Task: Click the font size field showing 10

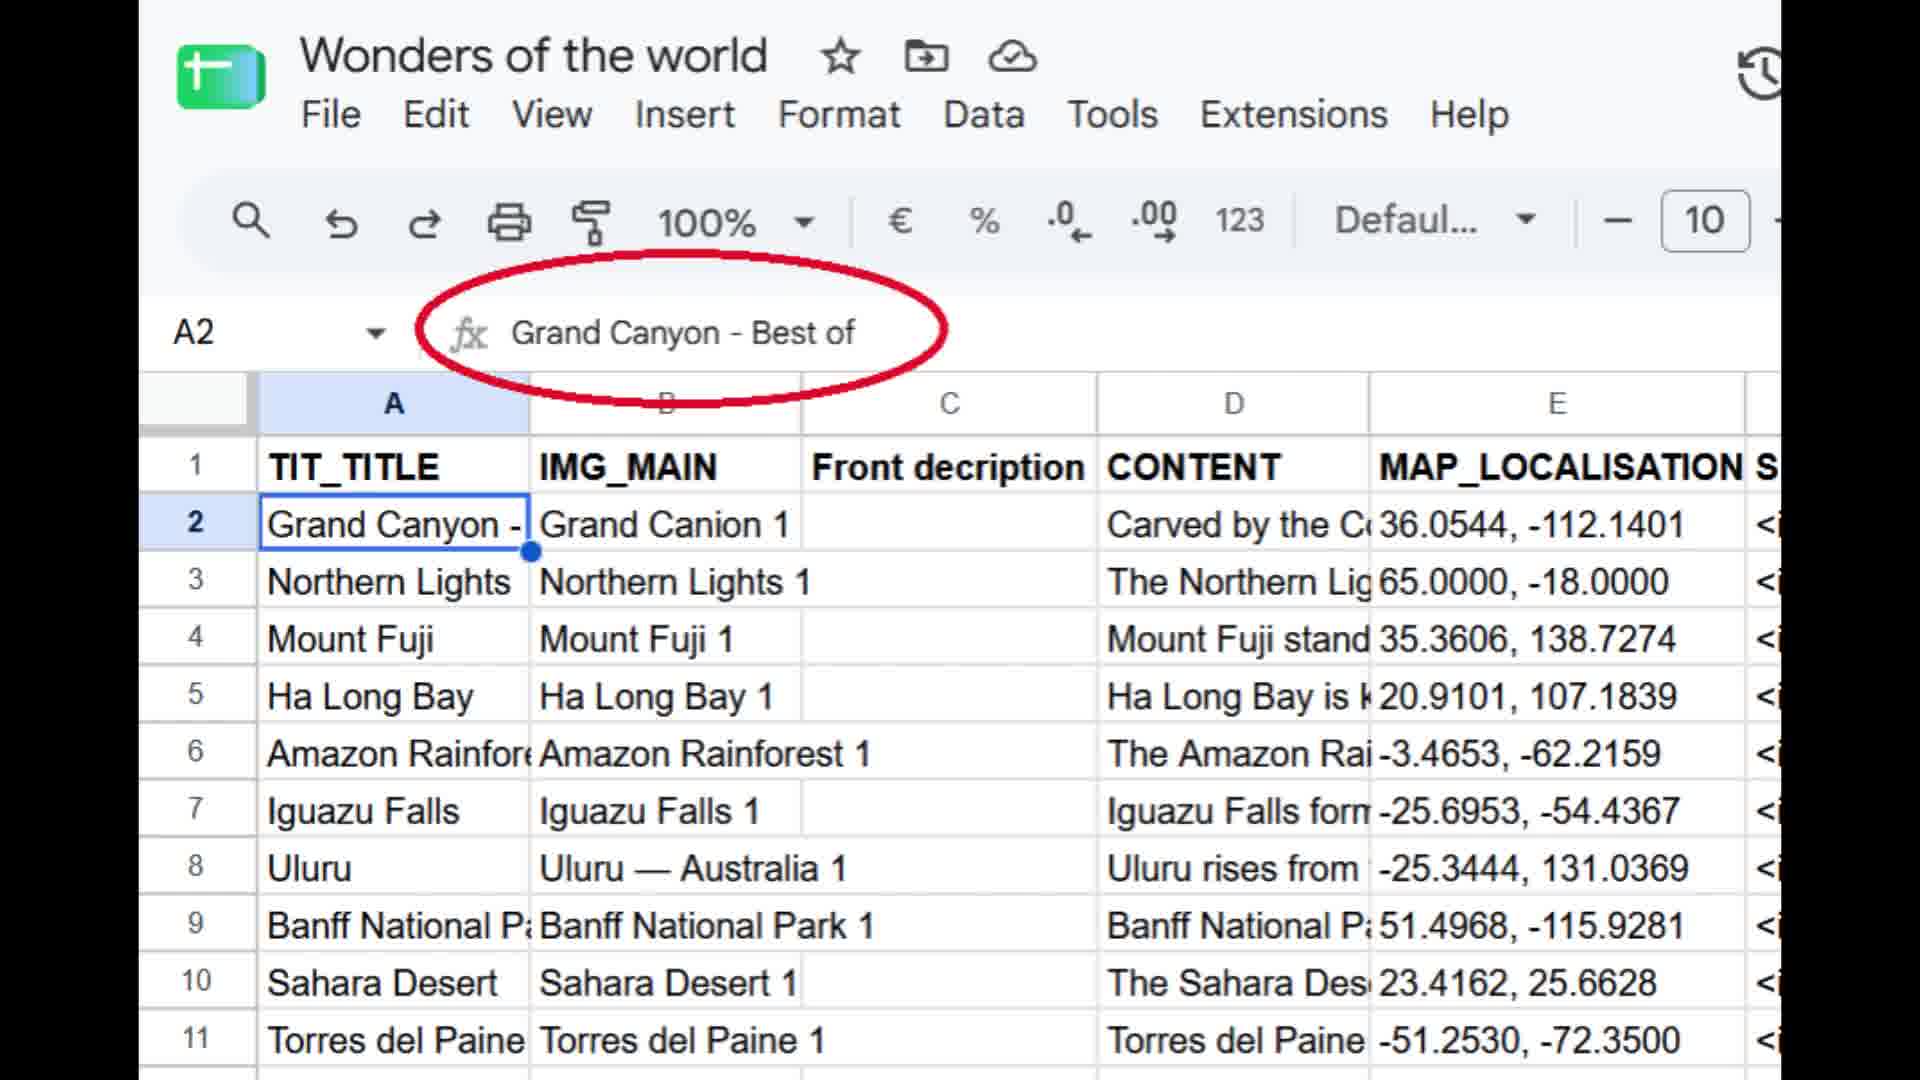Action: point(1705,221)
